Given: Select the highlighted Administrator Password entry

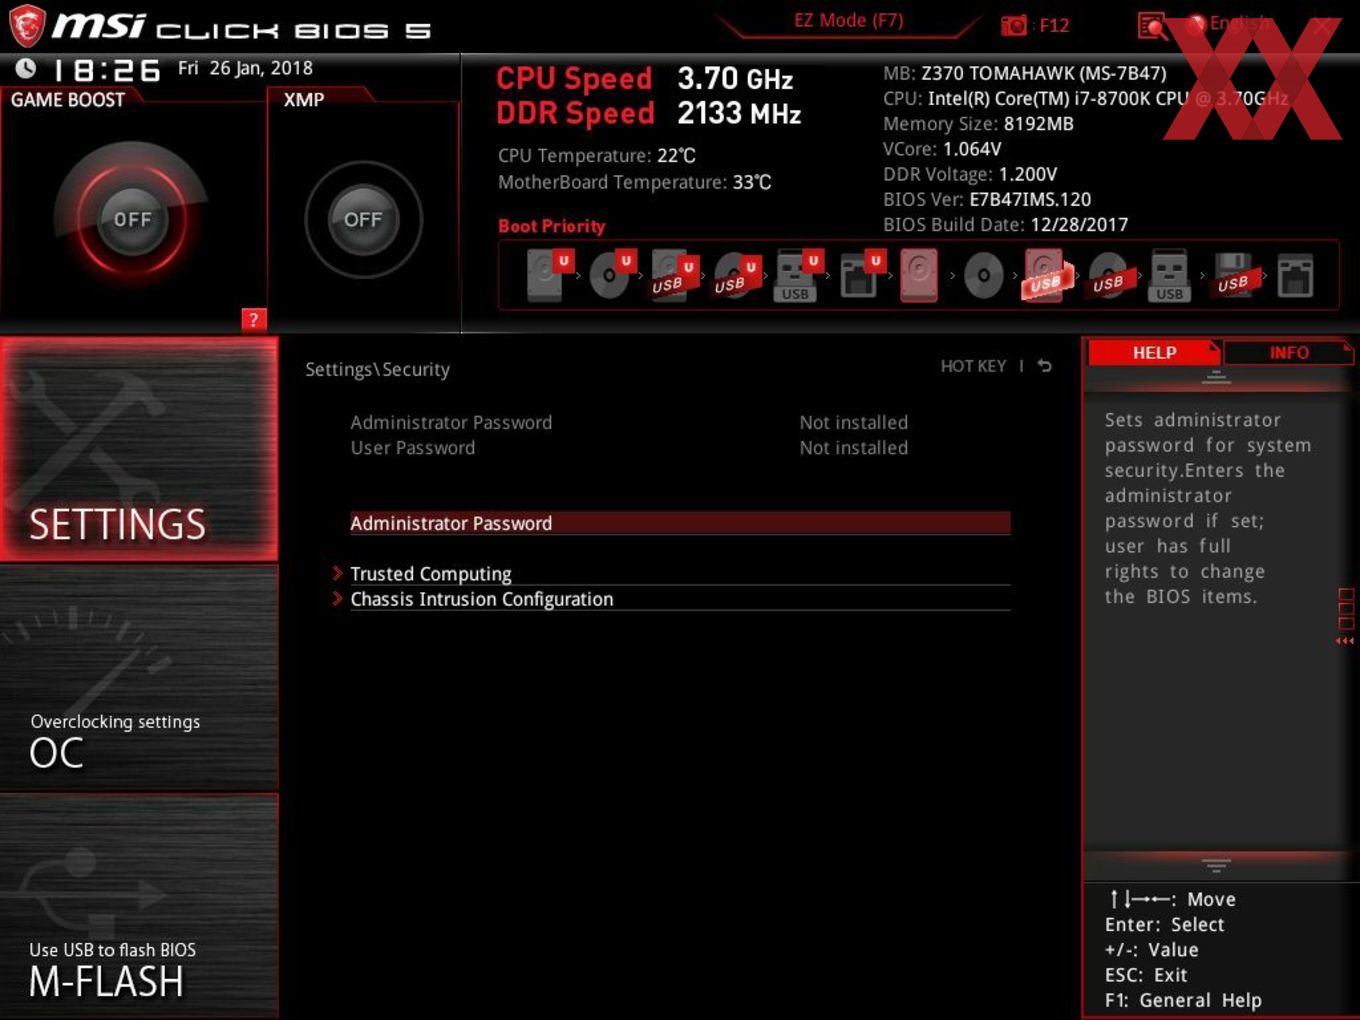Looking at the screenshot, I should pyautogui.click(x=680, y=523).
